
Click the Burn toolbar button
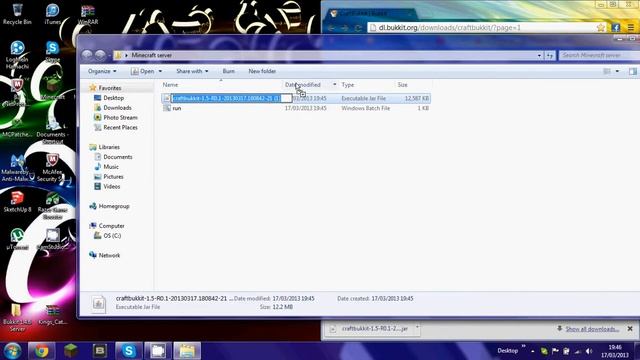229,71
